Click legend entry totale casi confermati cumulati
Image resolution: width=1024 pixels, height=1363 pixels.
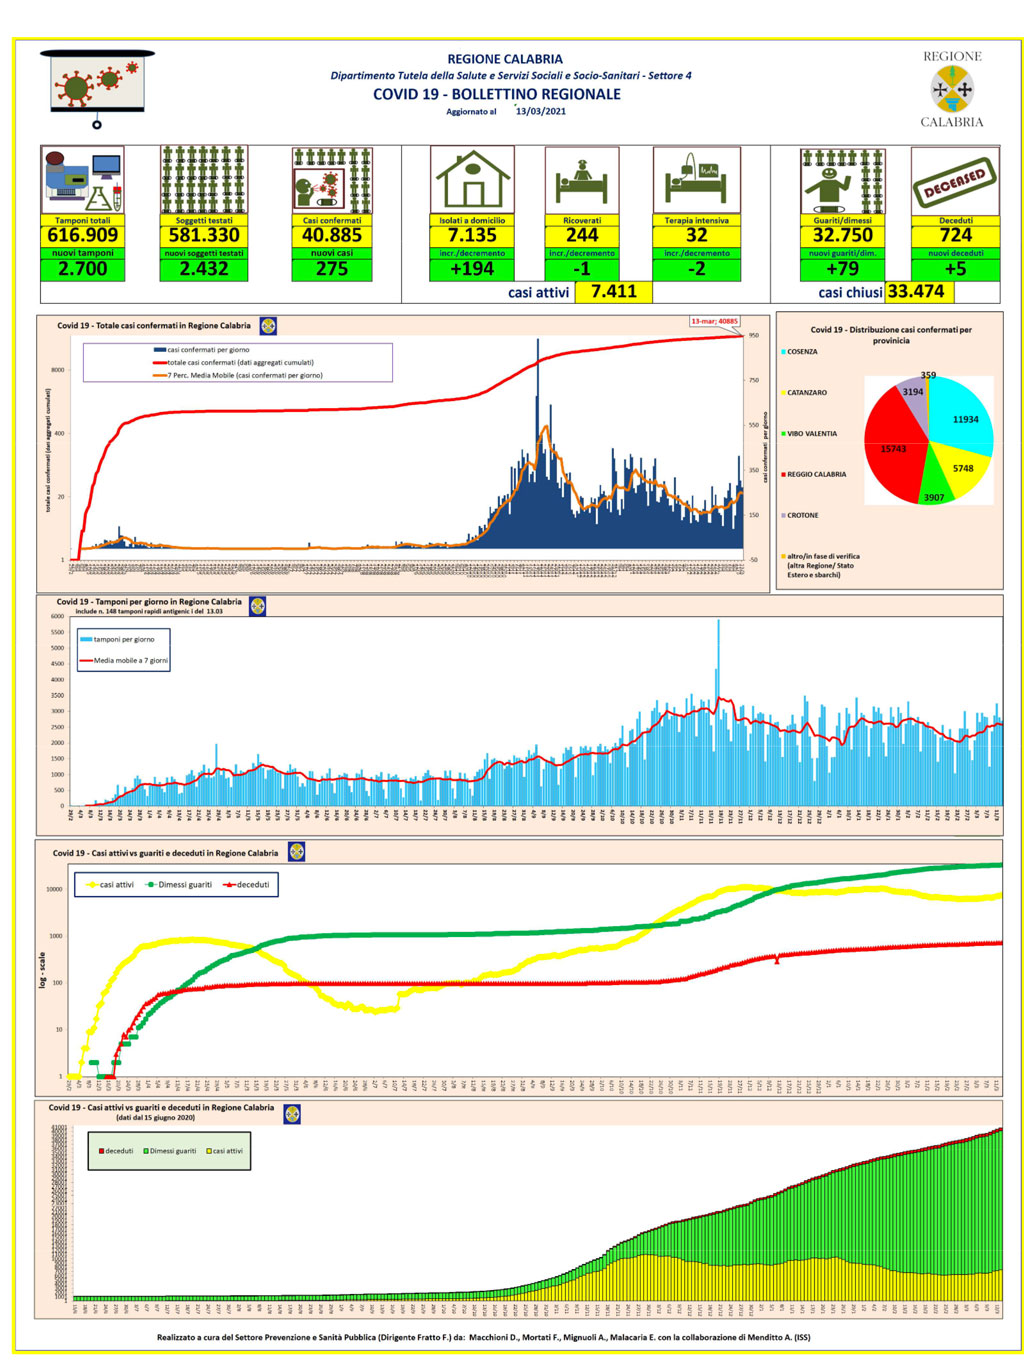pyautogui.click(x=233, y=363)
